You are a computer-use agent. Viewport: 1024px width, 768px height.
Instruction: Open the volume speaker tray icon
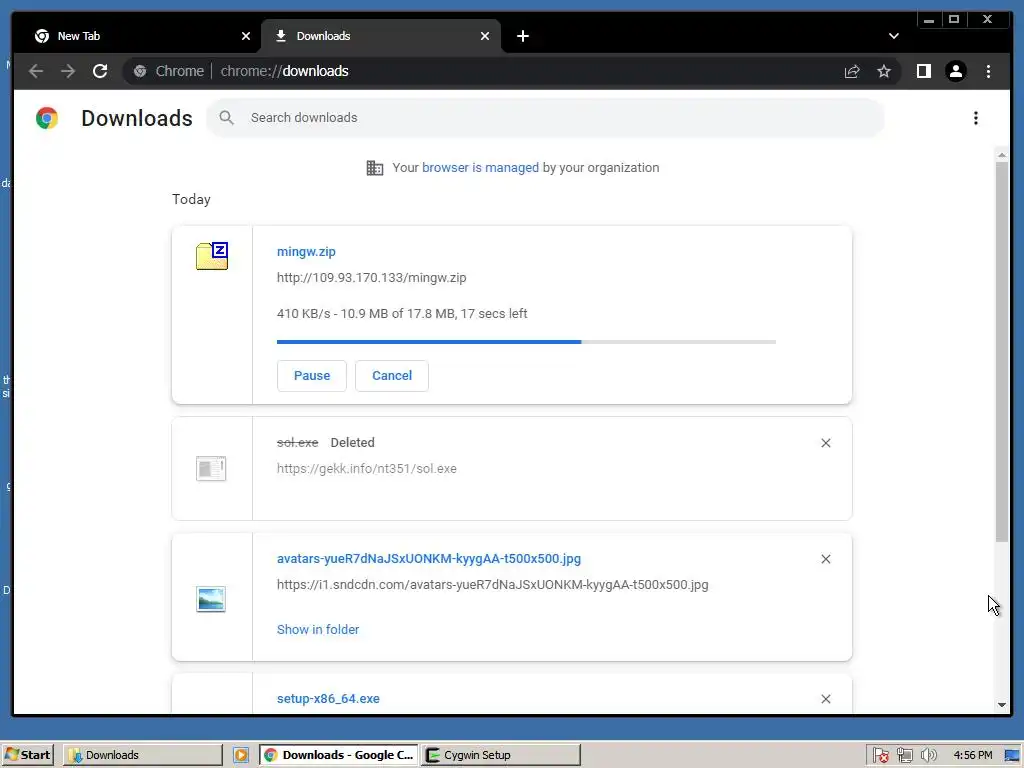928,756
